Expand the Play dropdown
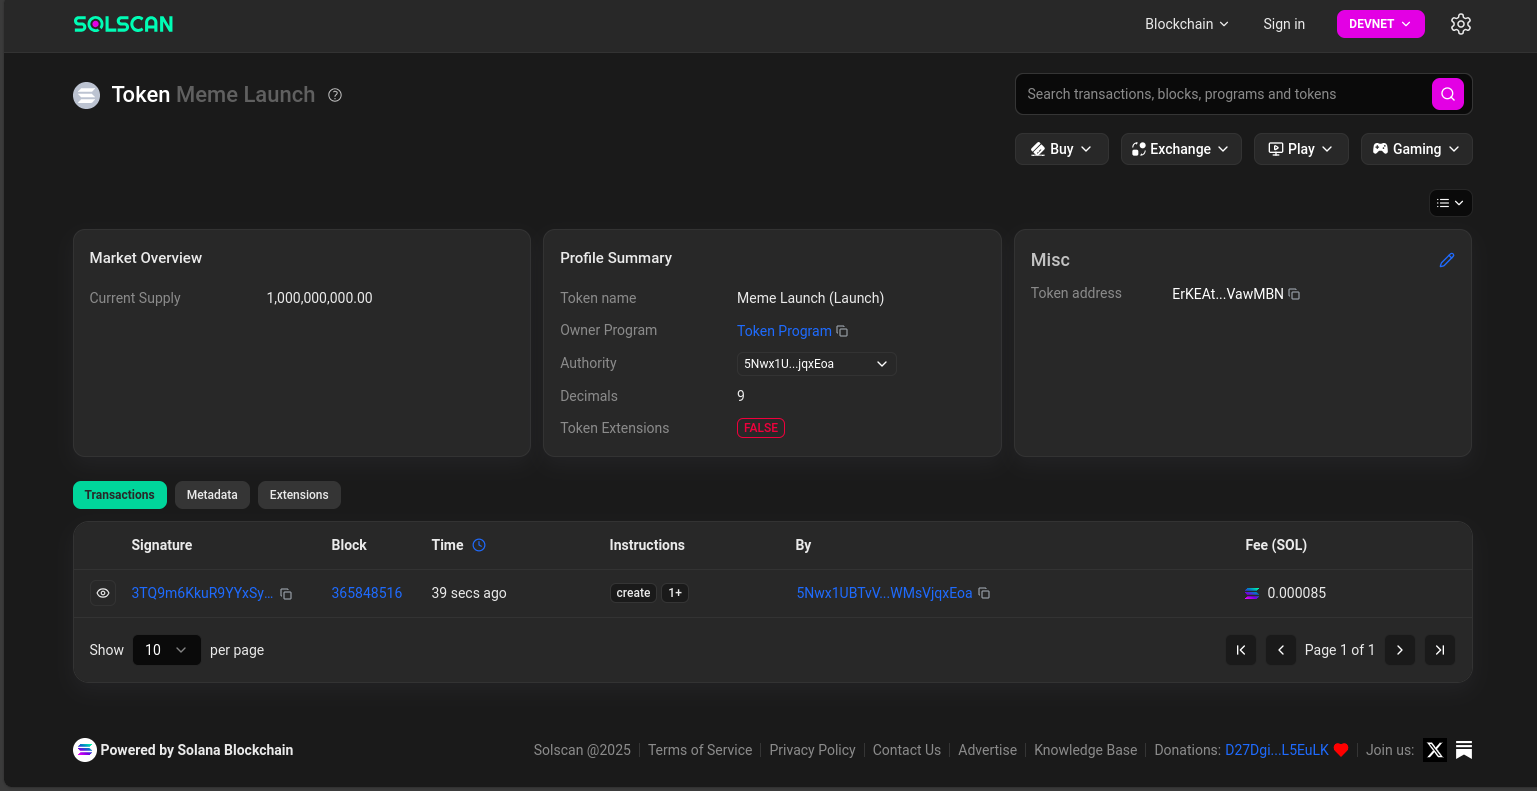This screenshot has height=791, width=1537. [x=1301, y=149]
